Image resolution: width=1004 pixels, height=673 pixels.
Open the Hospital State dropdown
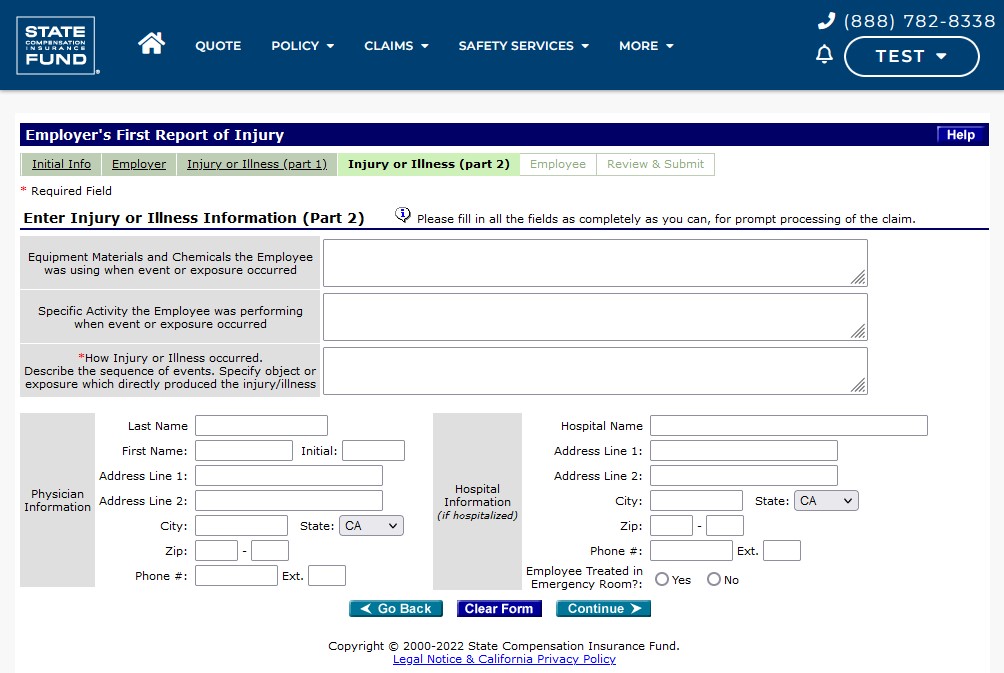(826, 501)
